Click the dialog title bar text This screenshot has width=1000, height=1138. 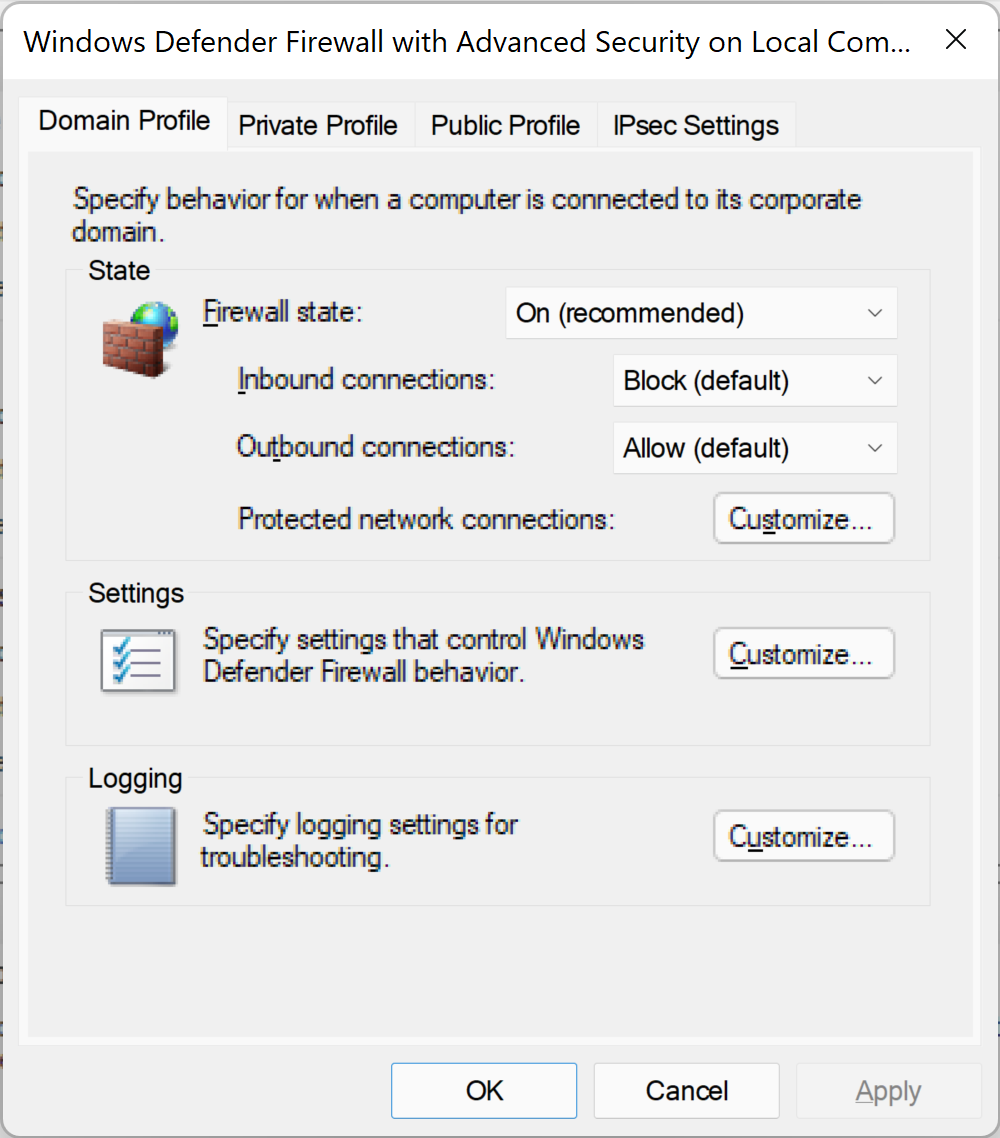point(467,41)
